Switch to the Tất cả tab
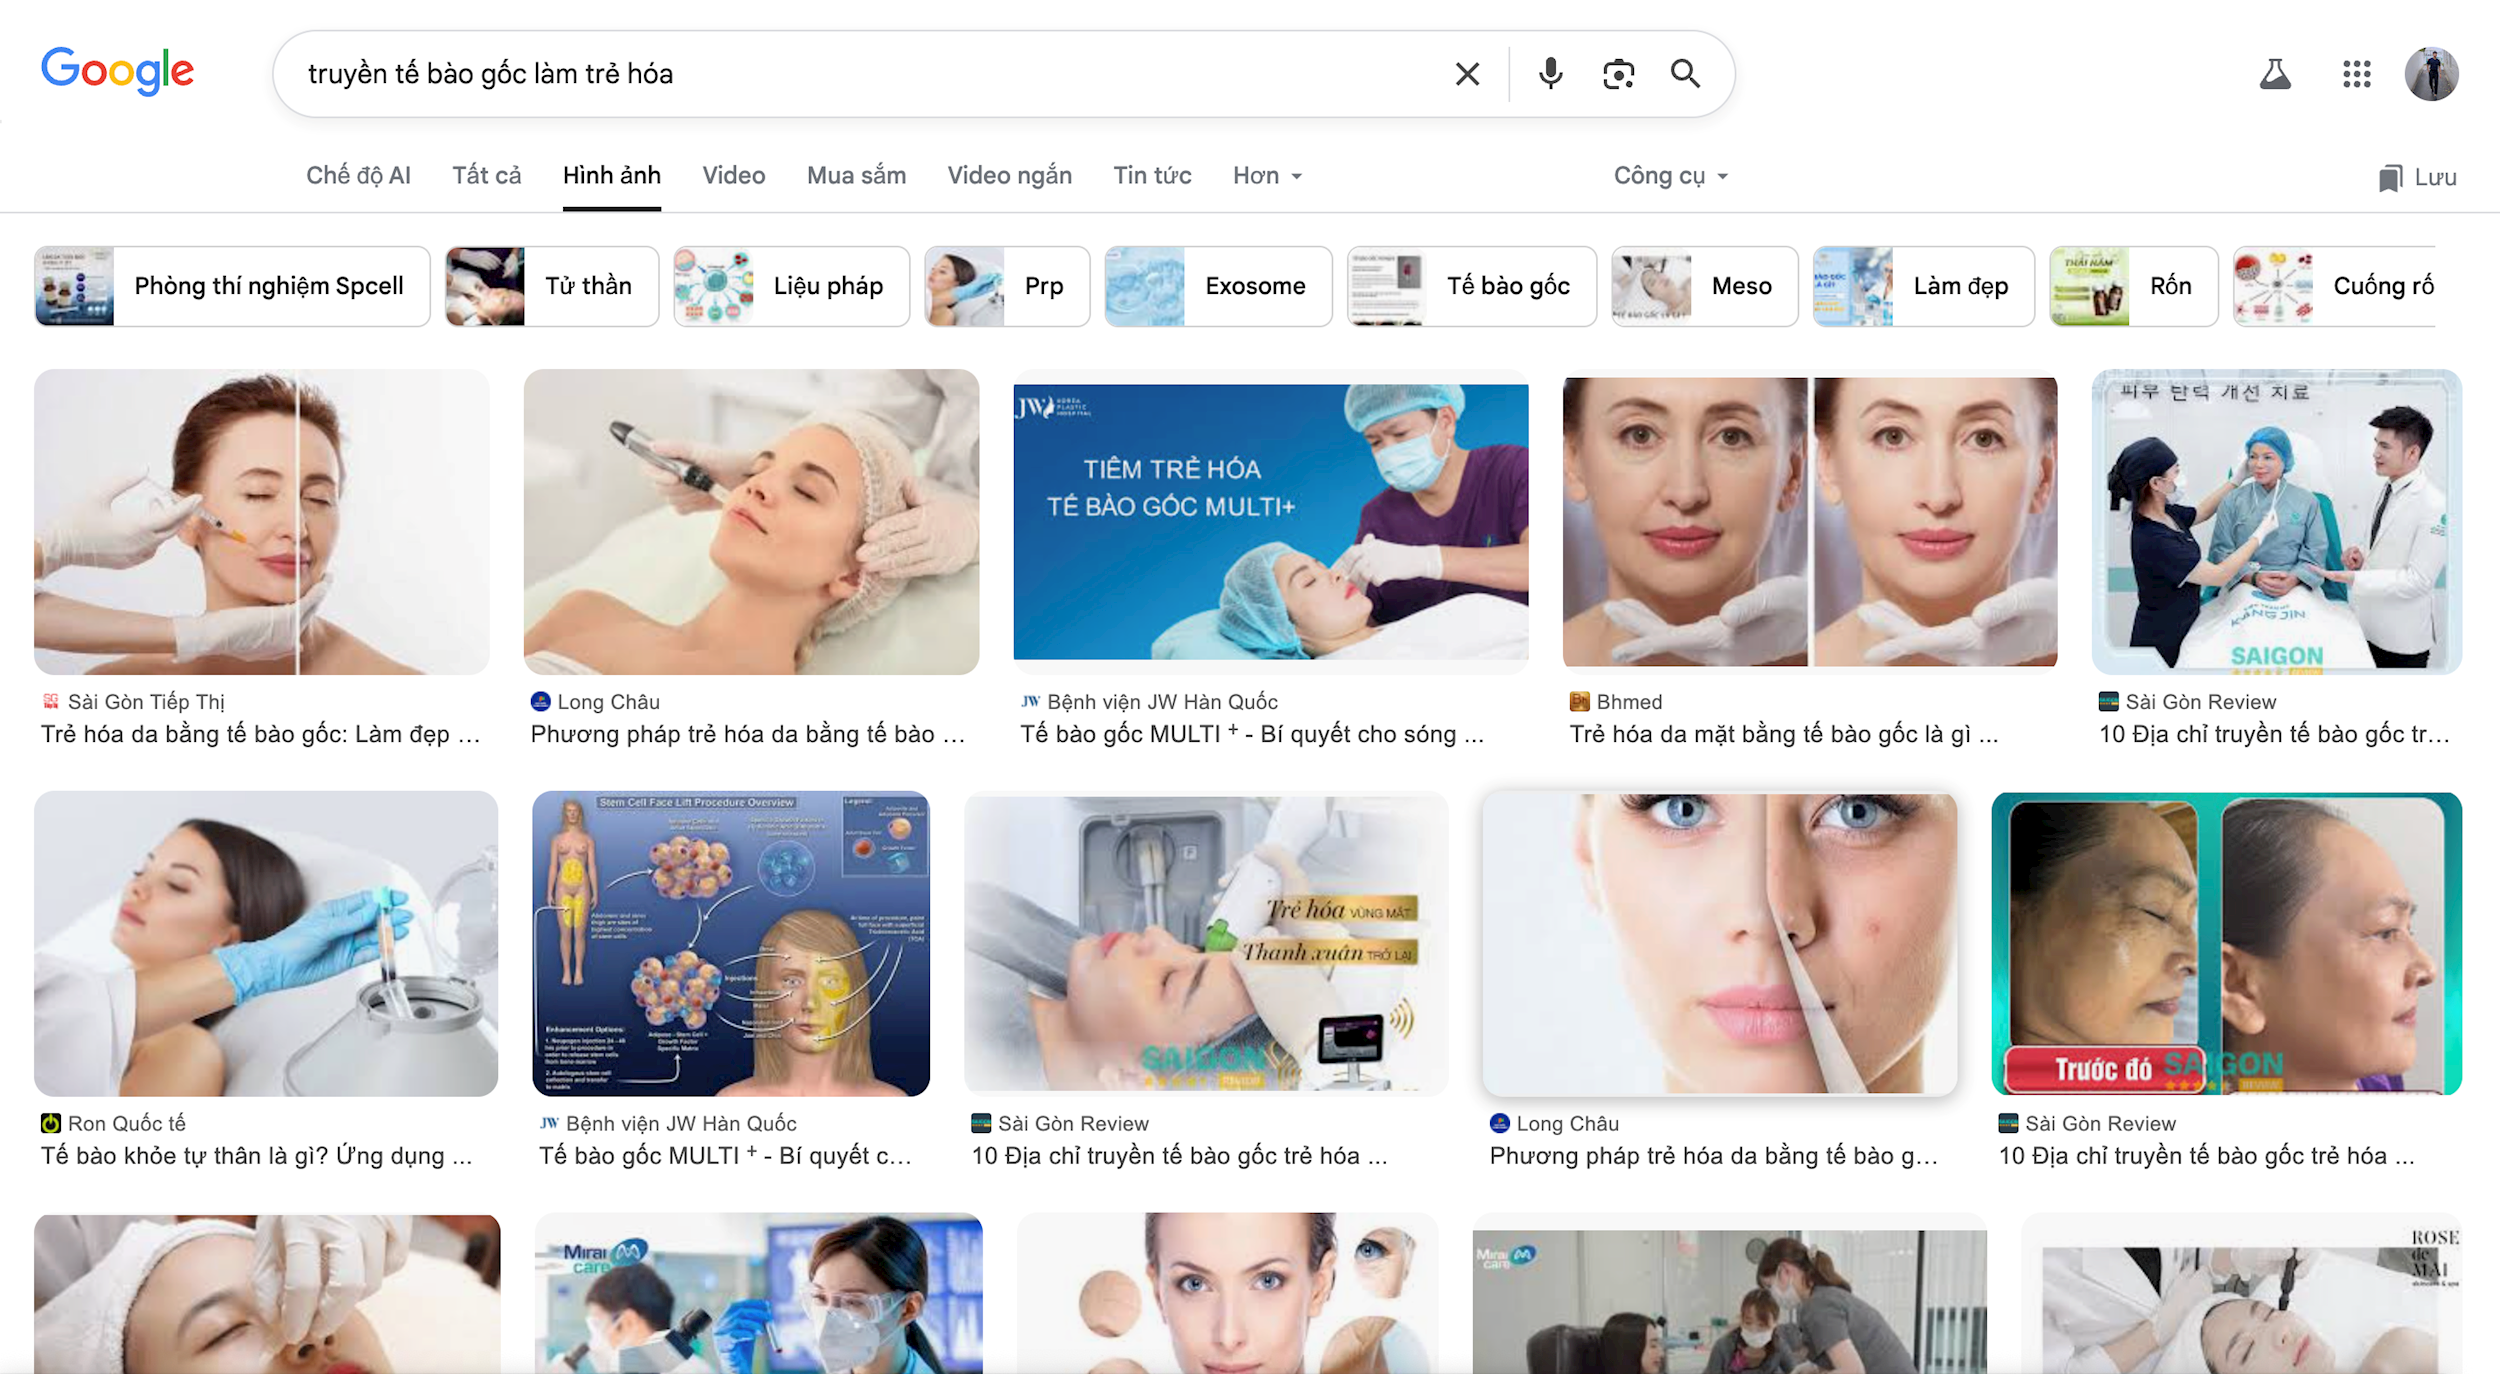This screenshot has width=2500, height=1374. point(486,176)
